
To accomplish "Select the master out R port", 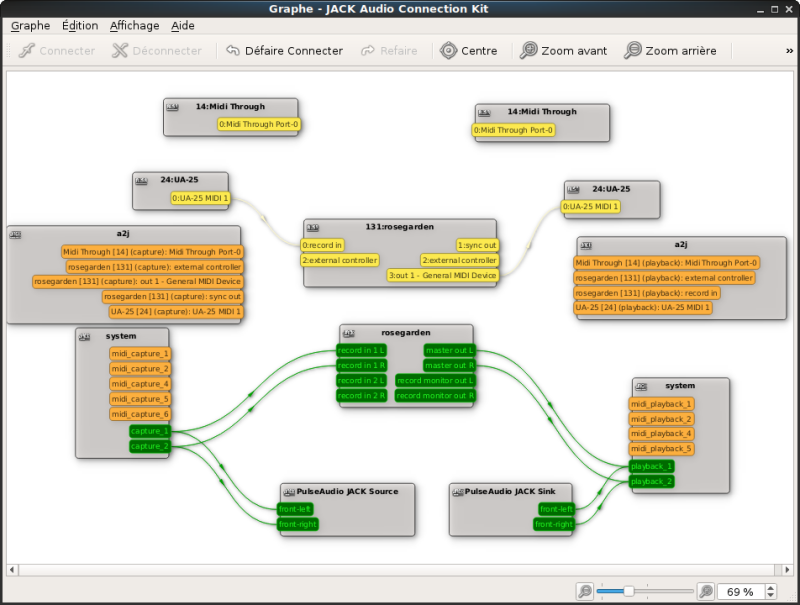I will tap(449, 365).
